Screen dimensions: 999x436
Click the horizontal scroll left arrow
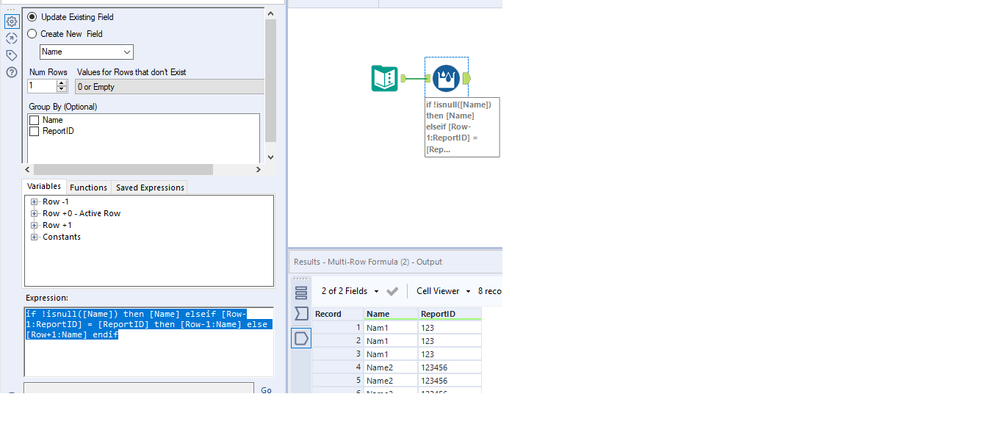coord(27,170)
